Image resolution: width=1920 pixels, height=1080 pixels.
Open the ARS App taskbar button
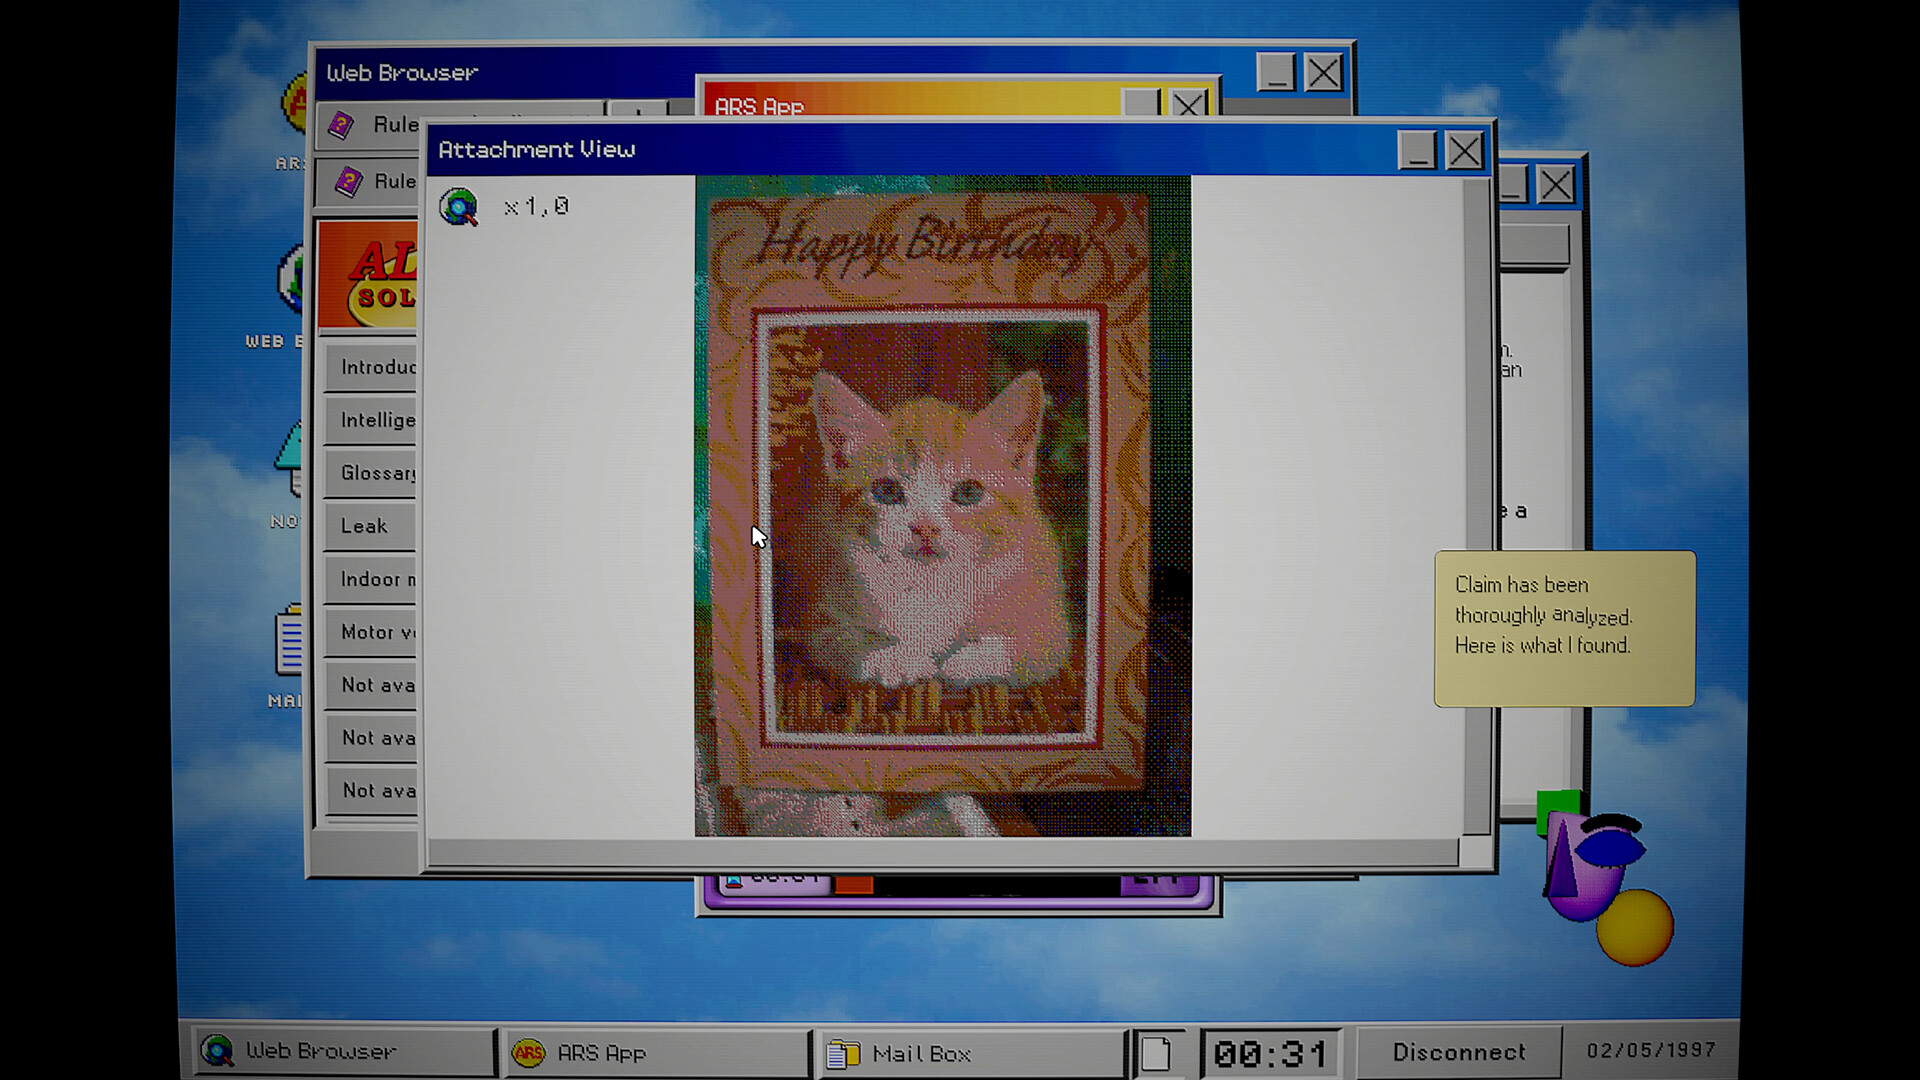(656, 1052)
